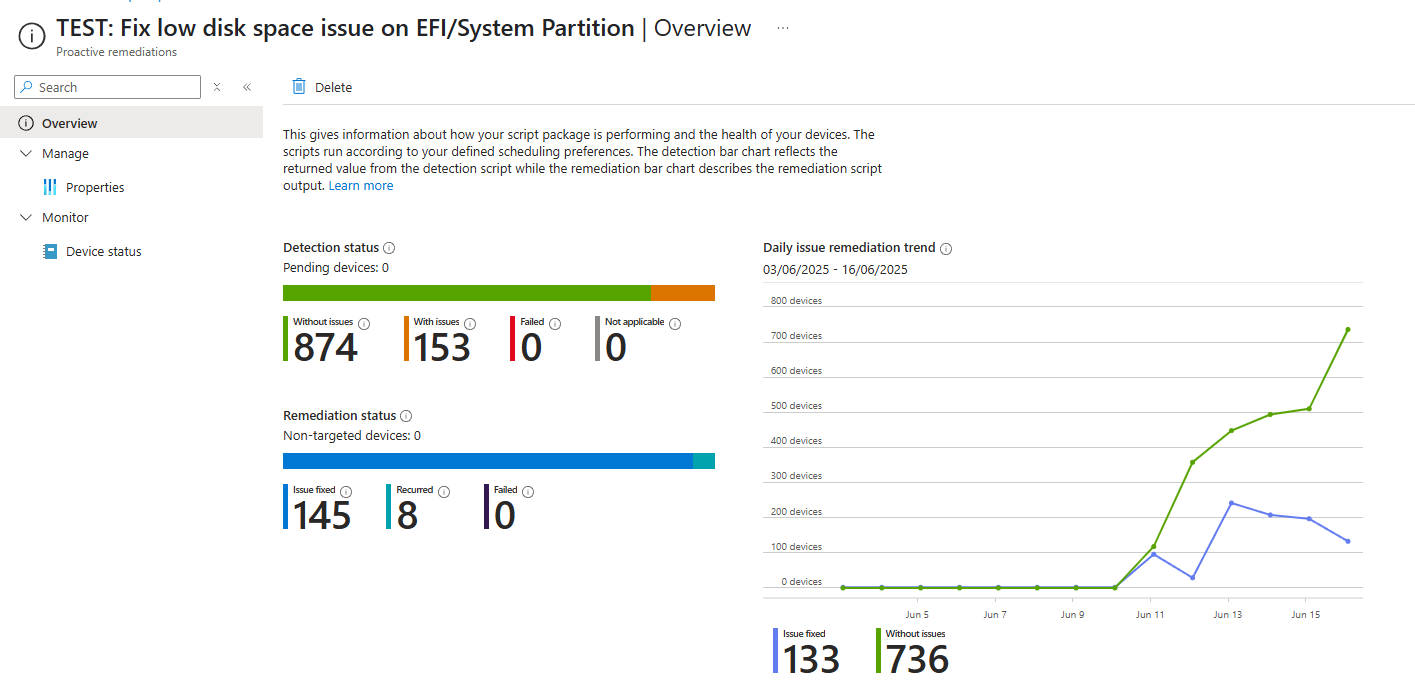
Task: Click the search magnifier icon in sidebar
Action: (27, 87)
